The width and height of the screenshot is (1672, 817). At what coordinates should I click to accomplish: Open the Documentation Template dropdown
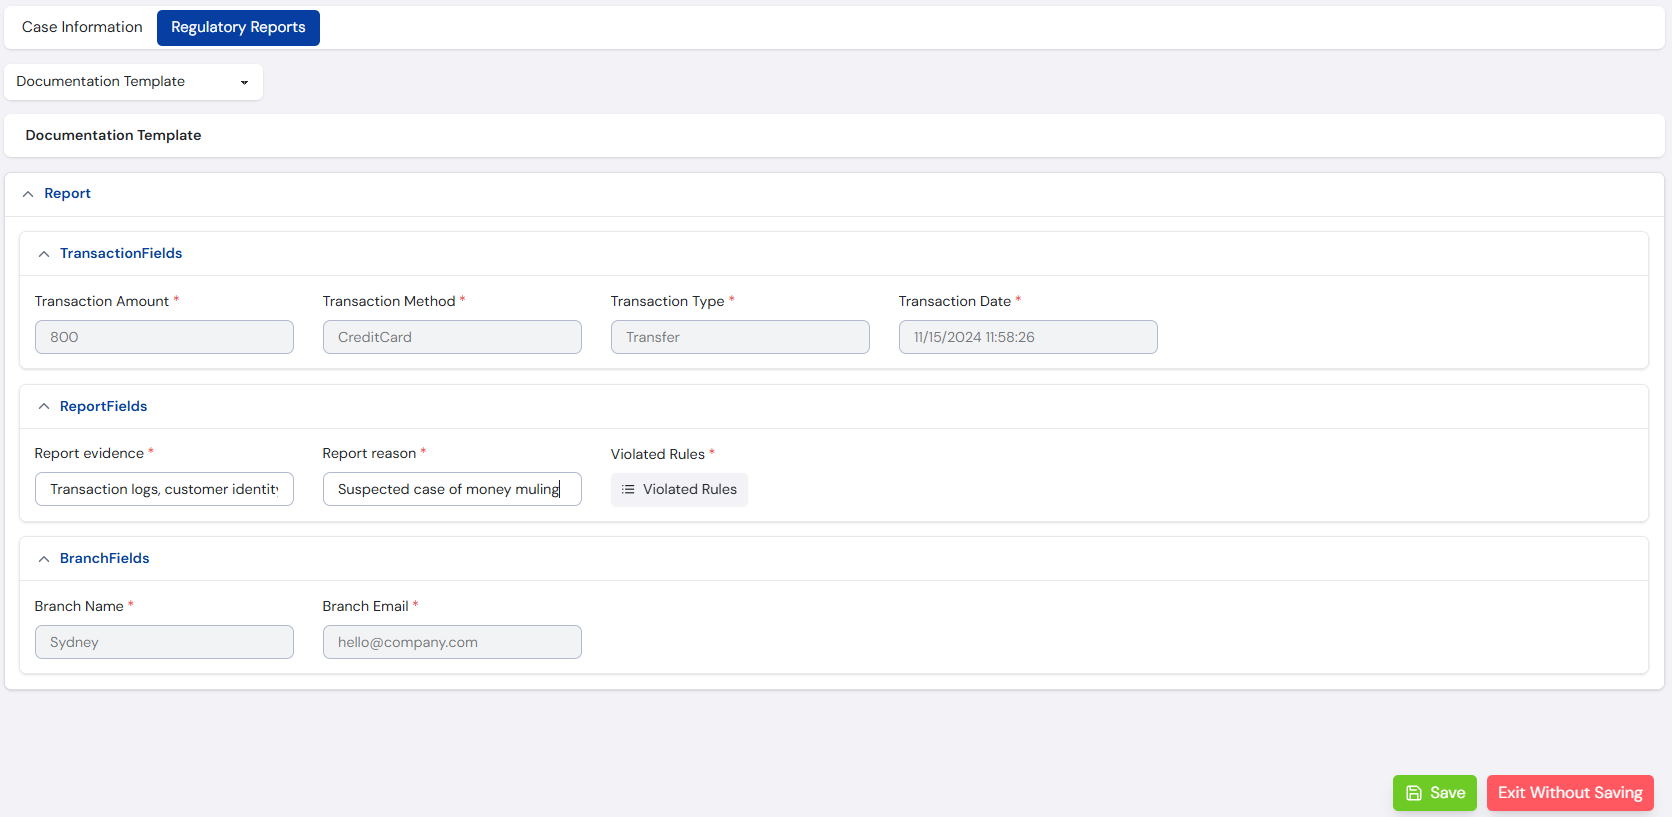coord(134,82)
